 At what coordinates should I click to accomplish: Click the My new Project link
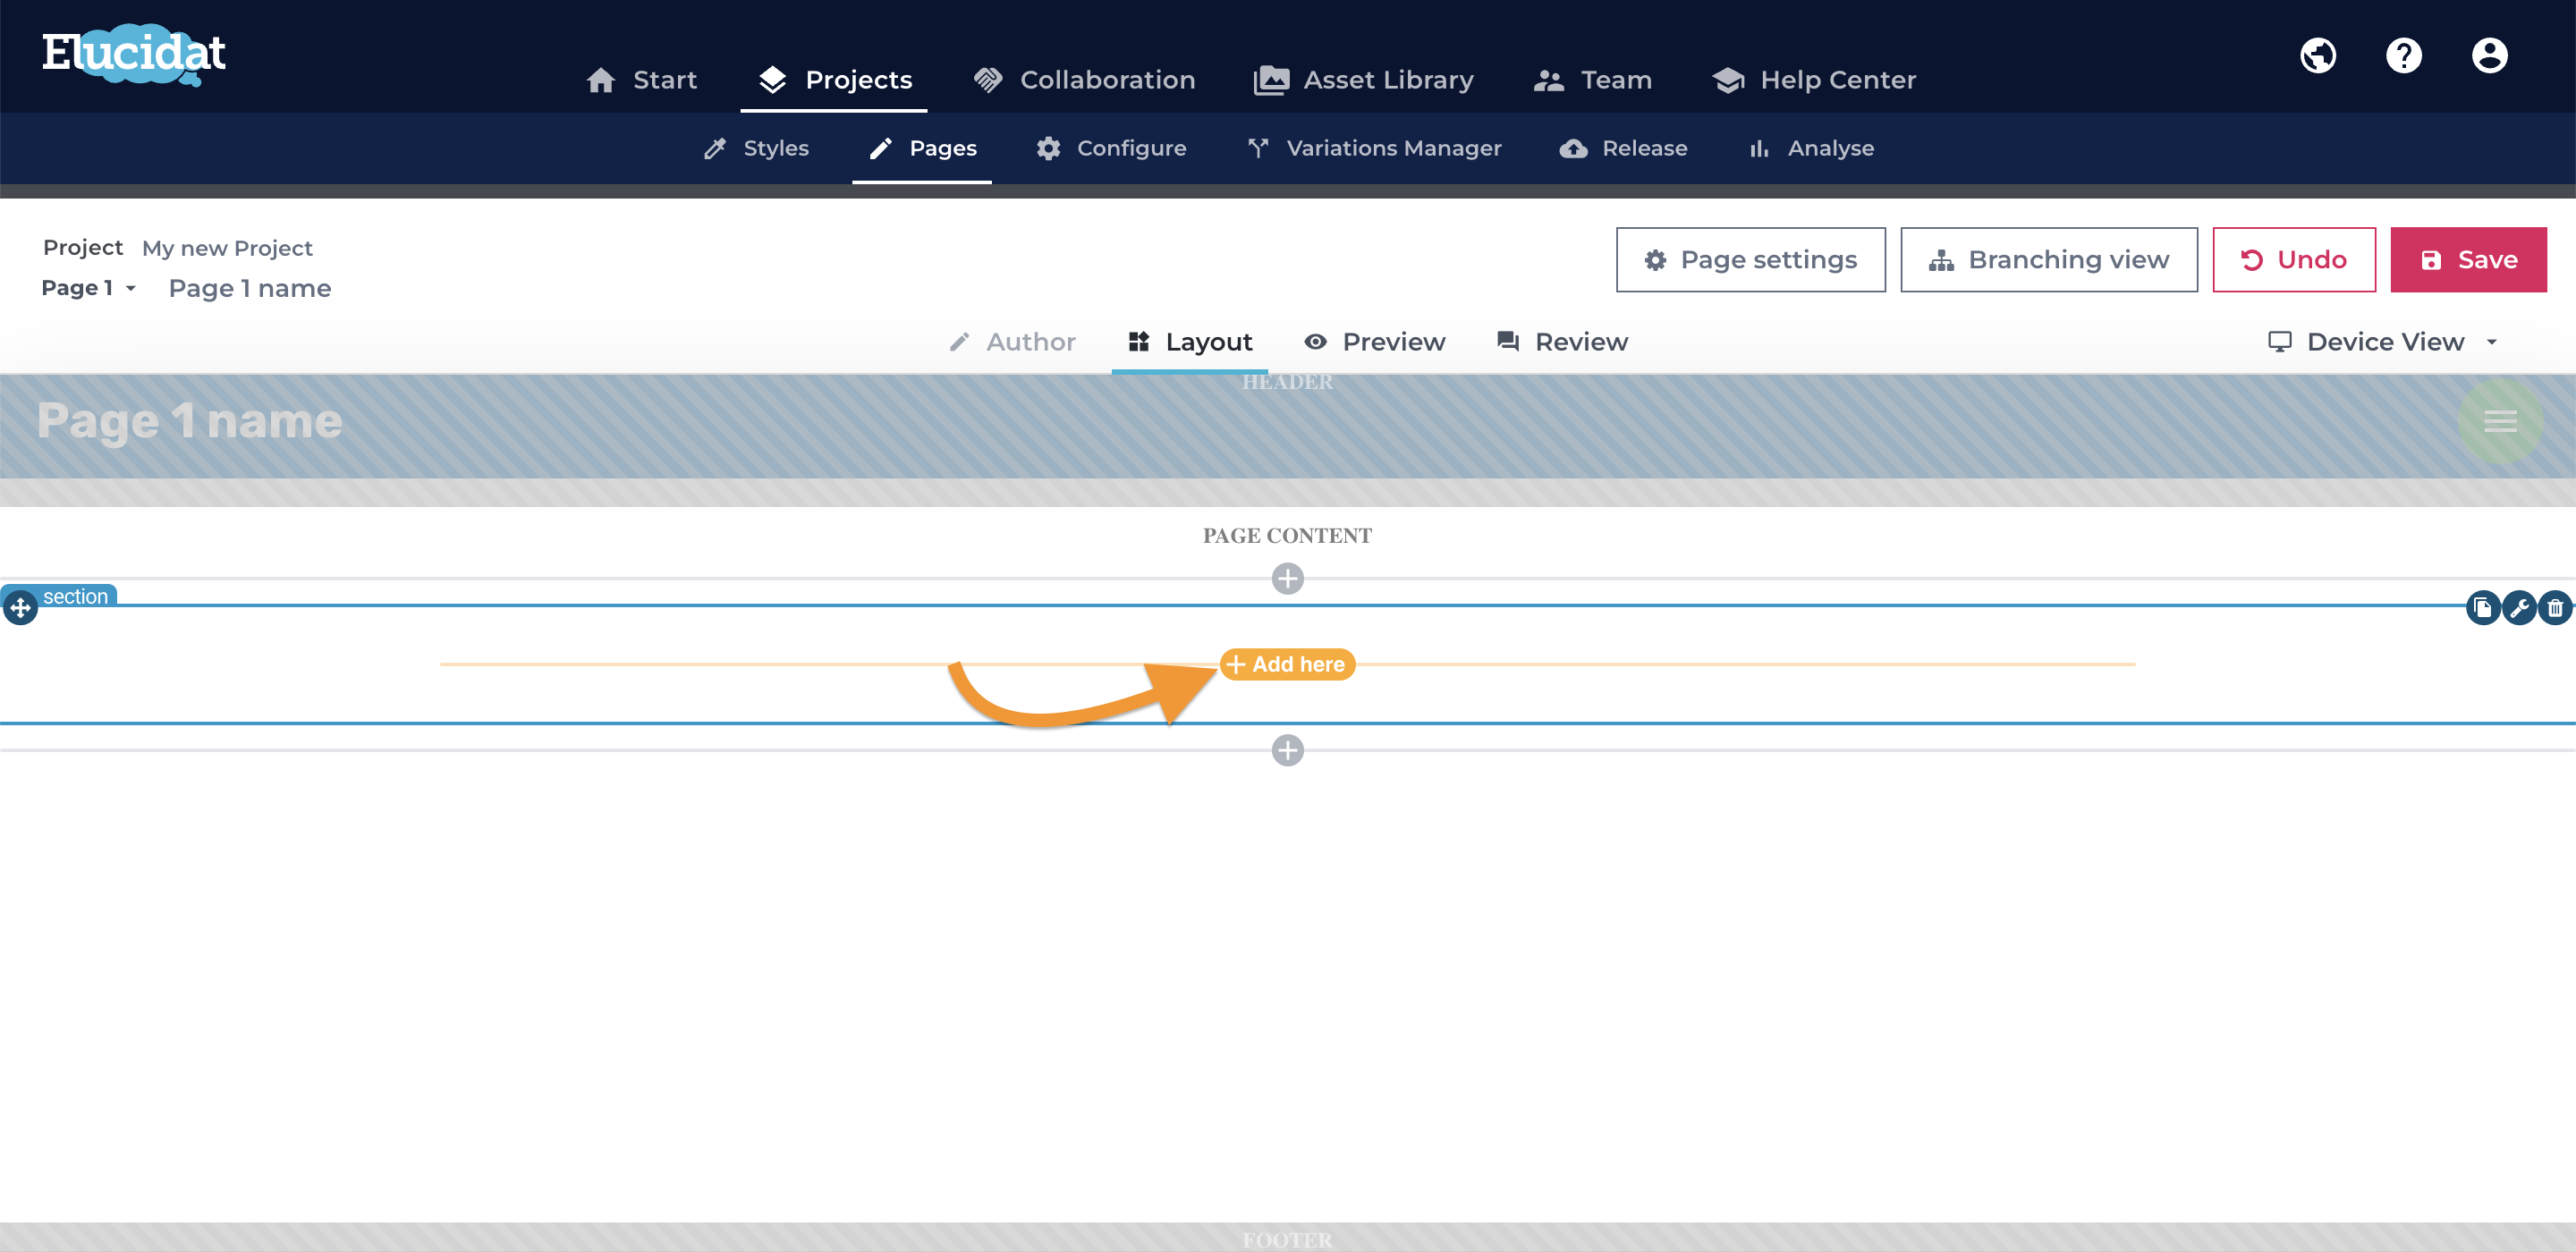(227, 248)
